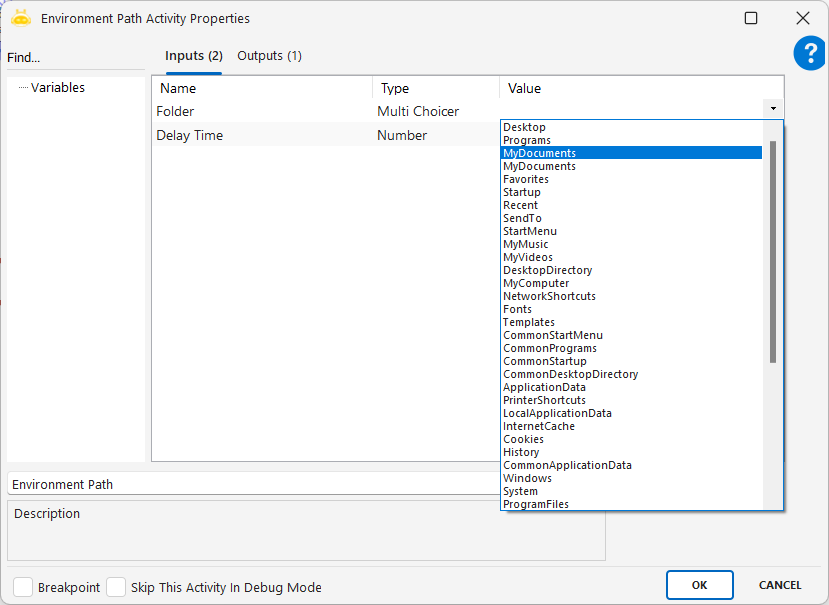Click the Find... search field
This screenshot has width=829, height=605.
[75, 58]
